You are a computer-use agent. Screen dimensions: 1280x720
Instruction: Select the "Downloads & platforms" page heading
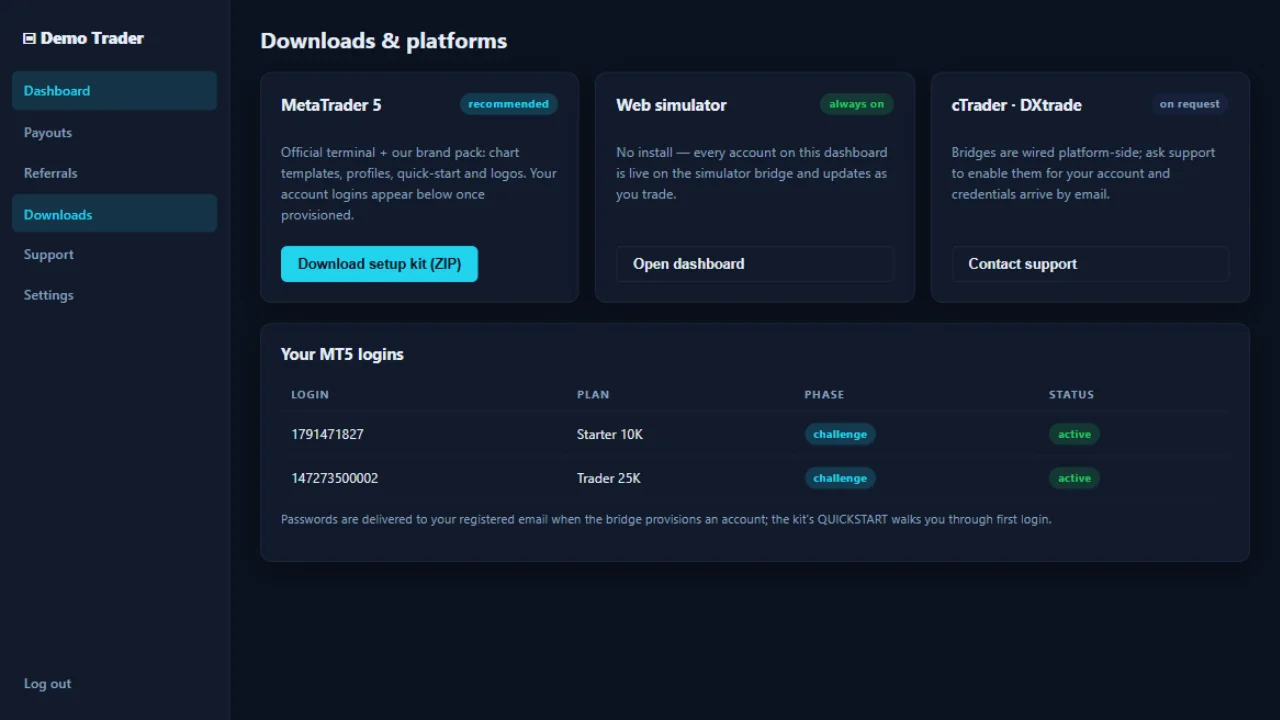pos(384,41)
